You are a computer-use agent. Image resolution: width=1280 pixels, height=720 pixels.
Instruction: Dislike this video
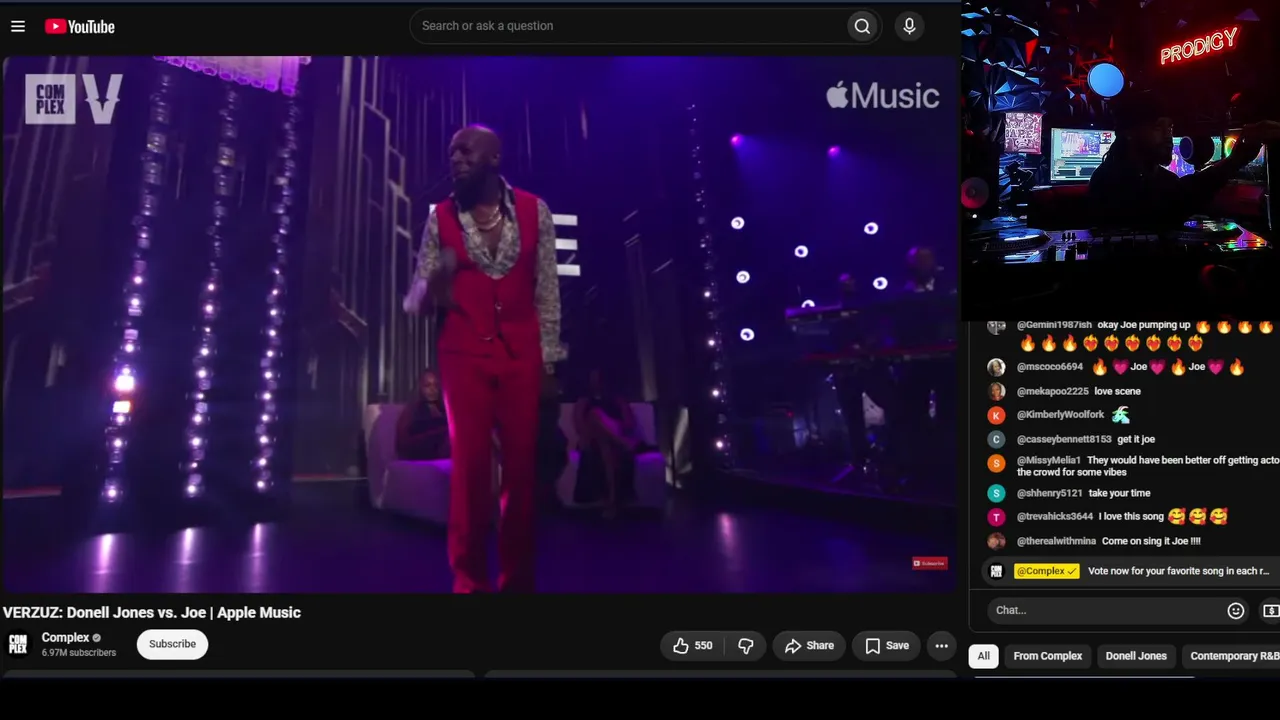tap(746, 646)
